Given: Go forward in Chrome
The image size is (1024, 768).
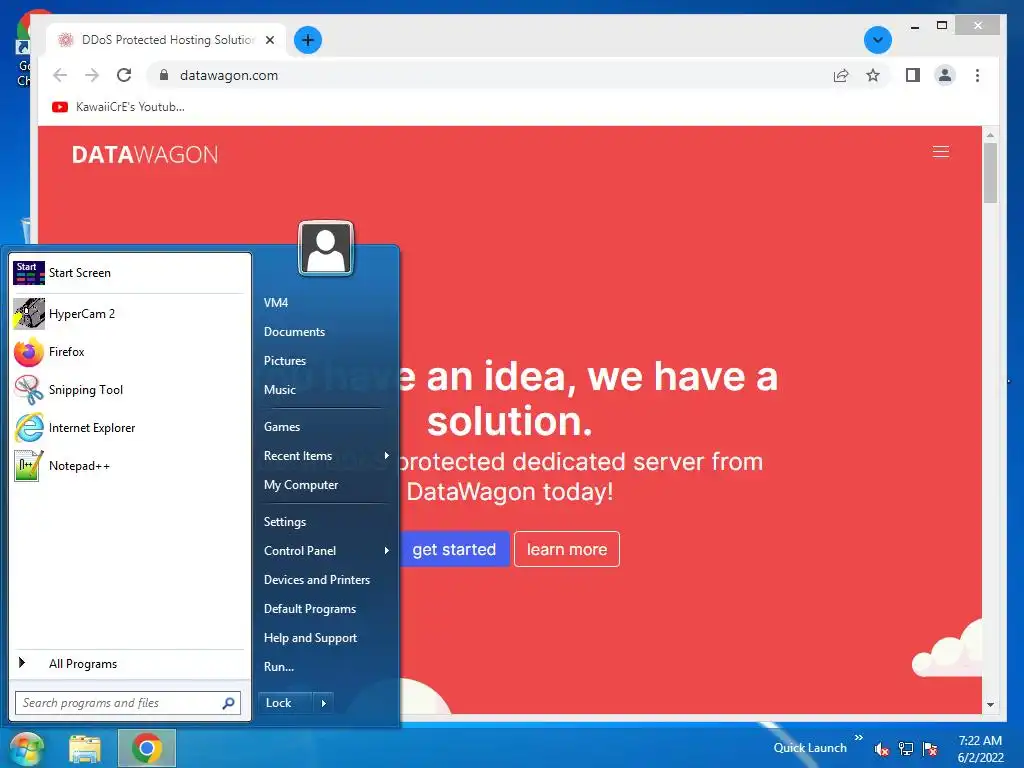Looking at the screenshot, I should 92,75.
